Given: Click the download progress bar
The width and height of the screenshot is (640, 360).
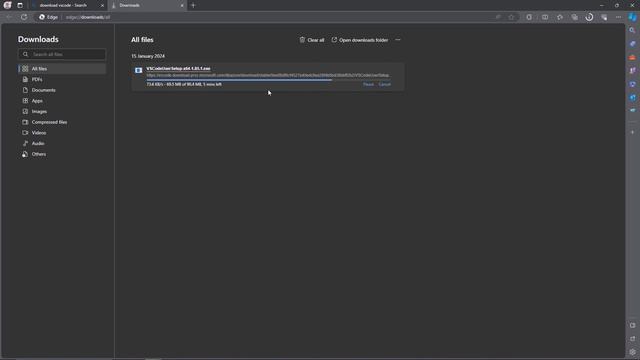Looking at the screenshot, I should tap(268, 80).
